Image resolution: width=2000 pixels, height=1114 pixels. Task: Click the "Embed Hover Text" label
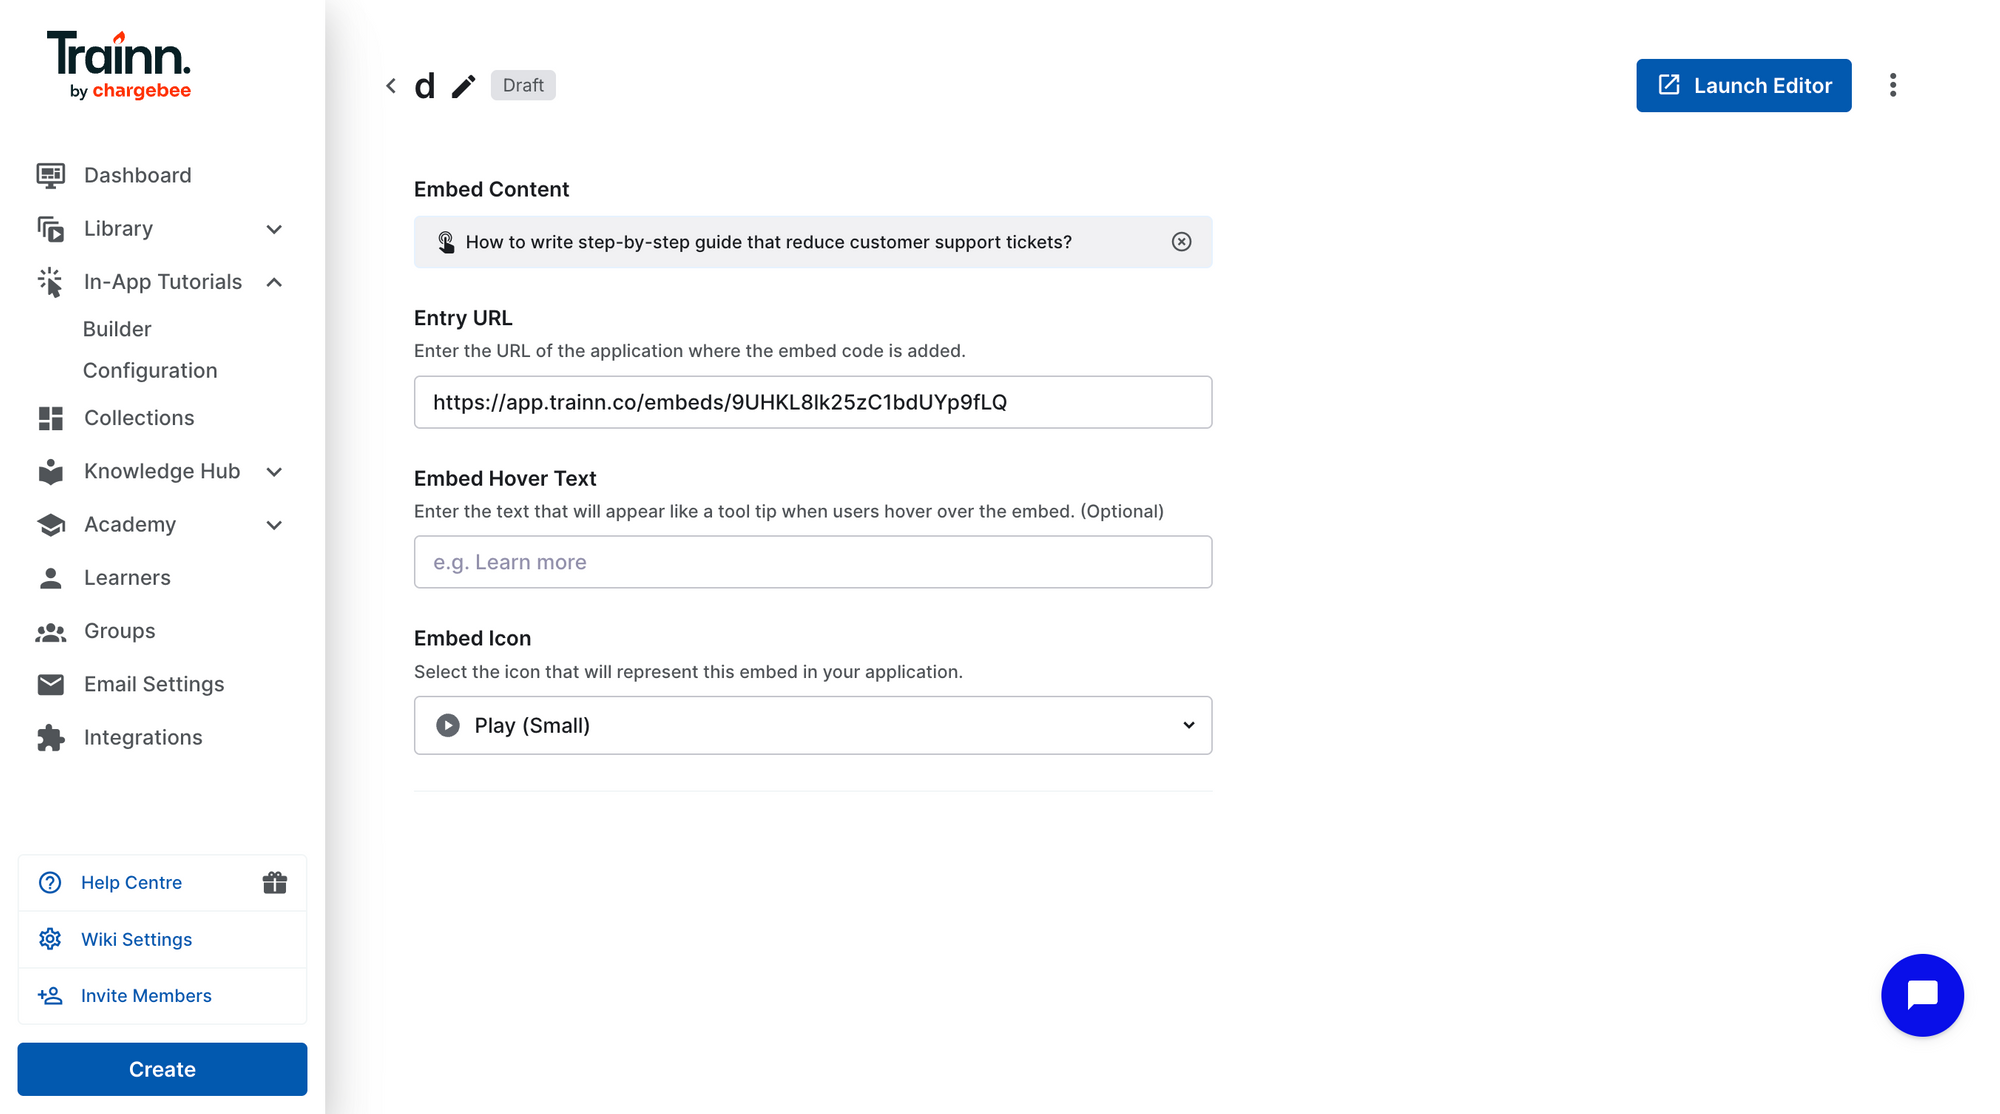point(505,478)
